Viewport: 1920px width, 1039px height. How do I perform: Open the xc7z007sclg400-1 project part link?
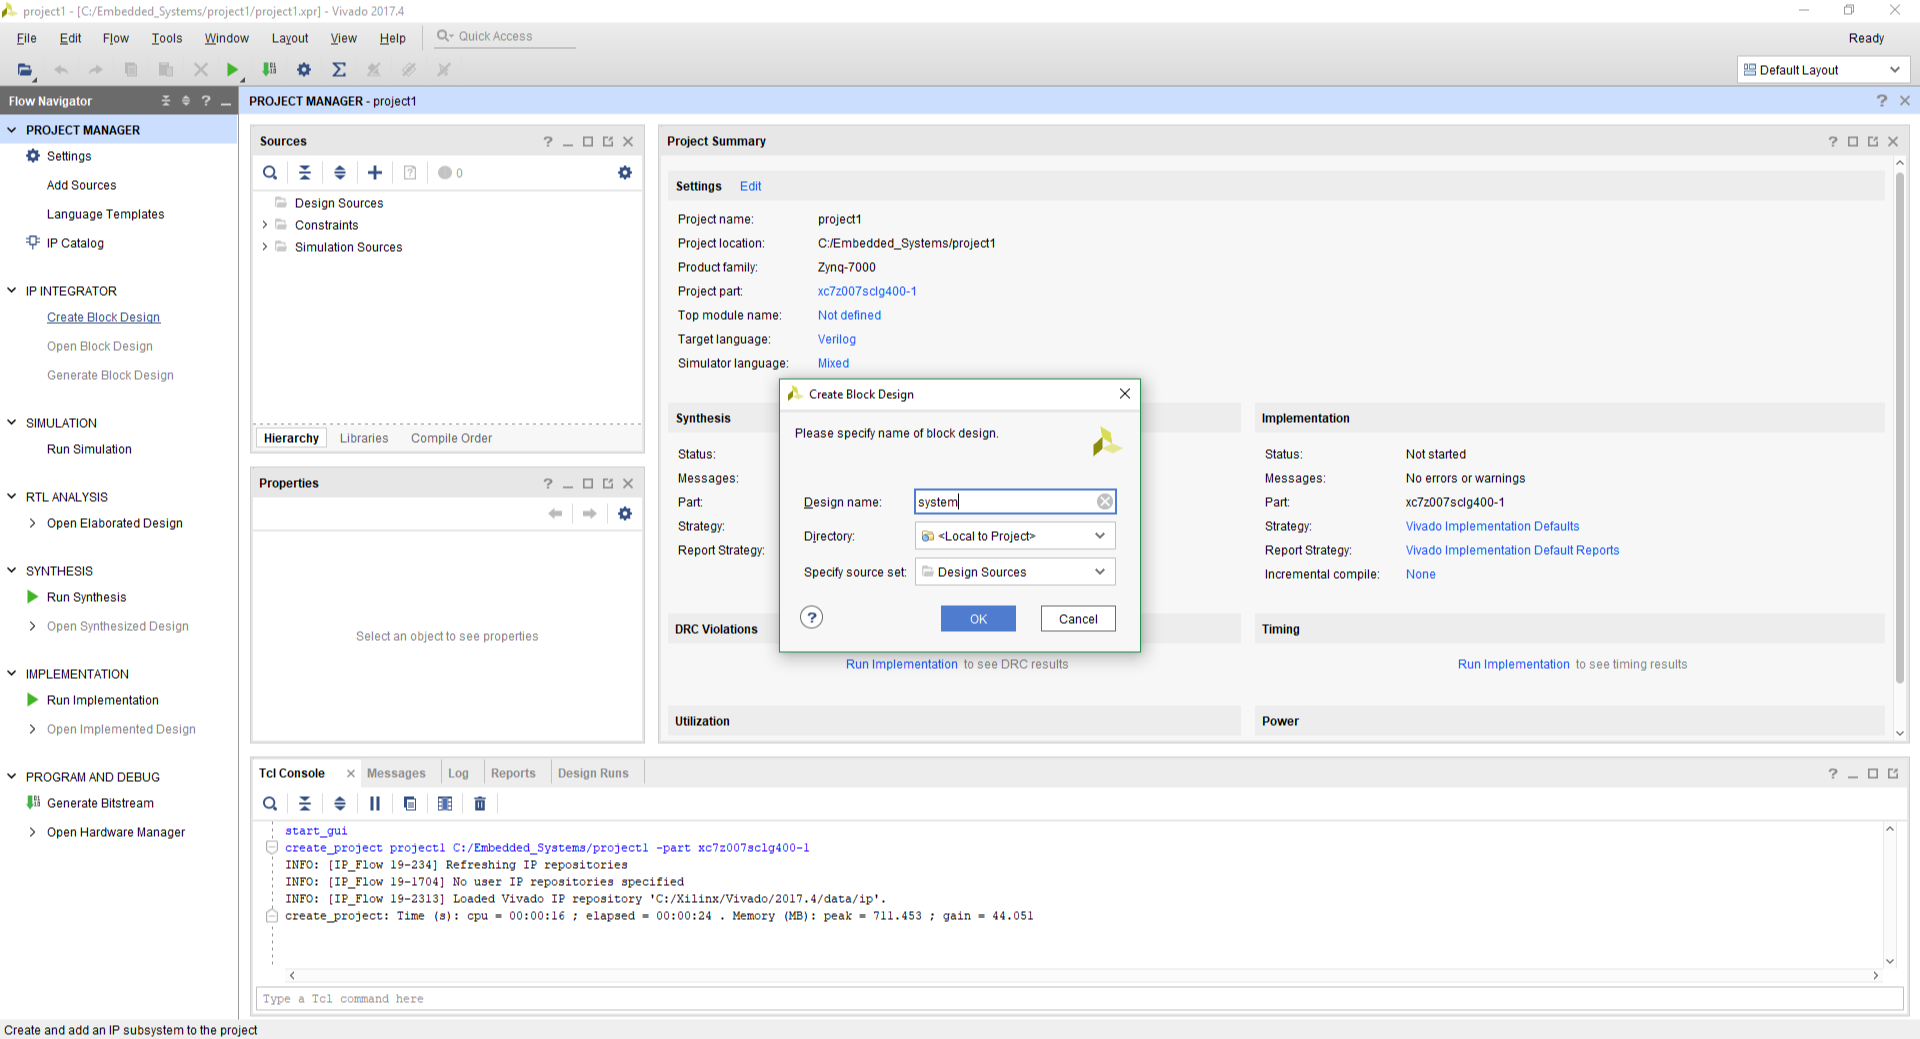pyautogui.click(x=867, y=292)
